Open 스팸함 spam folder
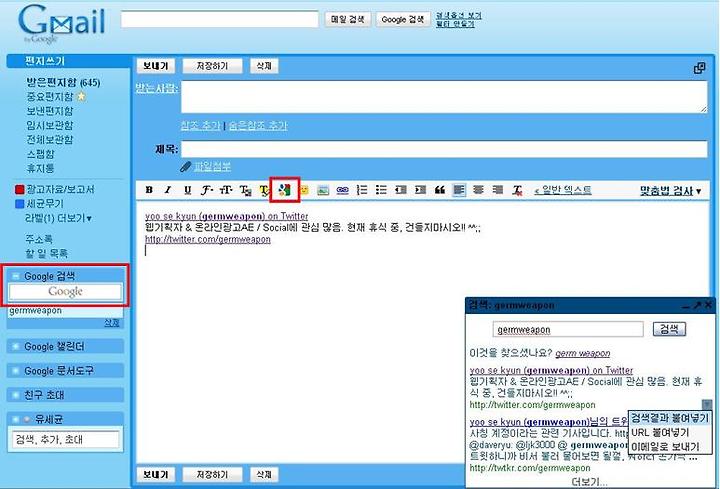The width and height of the screenshot is (720, 489). pos(40,154)
